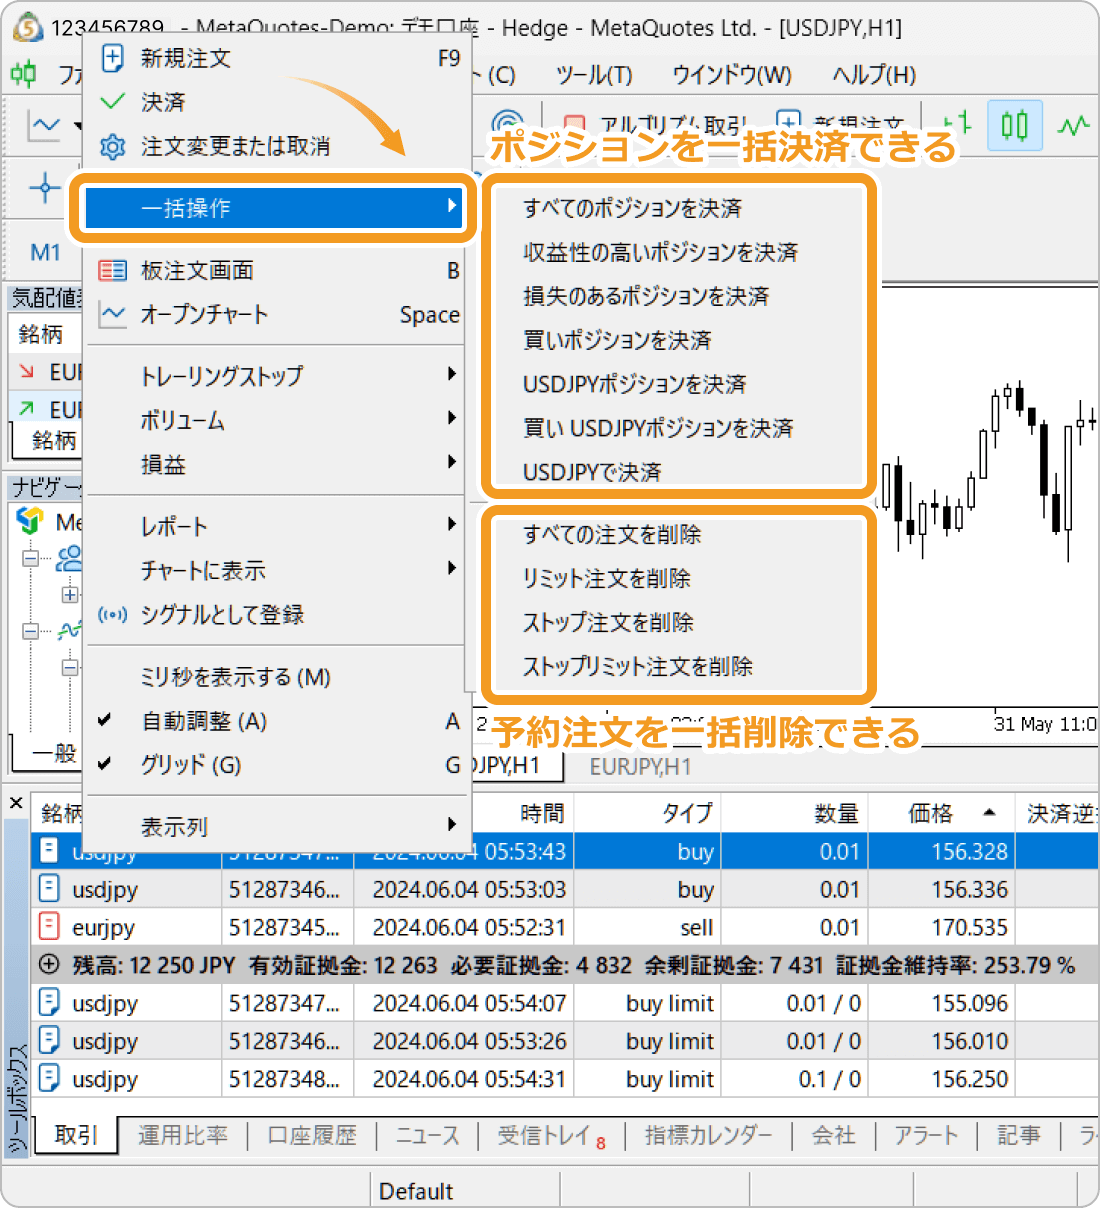Click the icon of usdjpy 155.096 limit order

(x=49, y=1002)
